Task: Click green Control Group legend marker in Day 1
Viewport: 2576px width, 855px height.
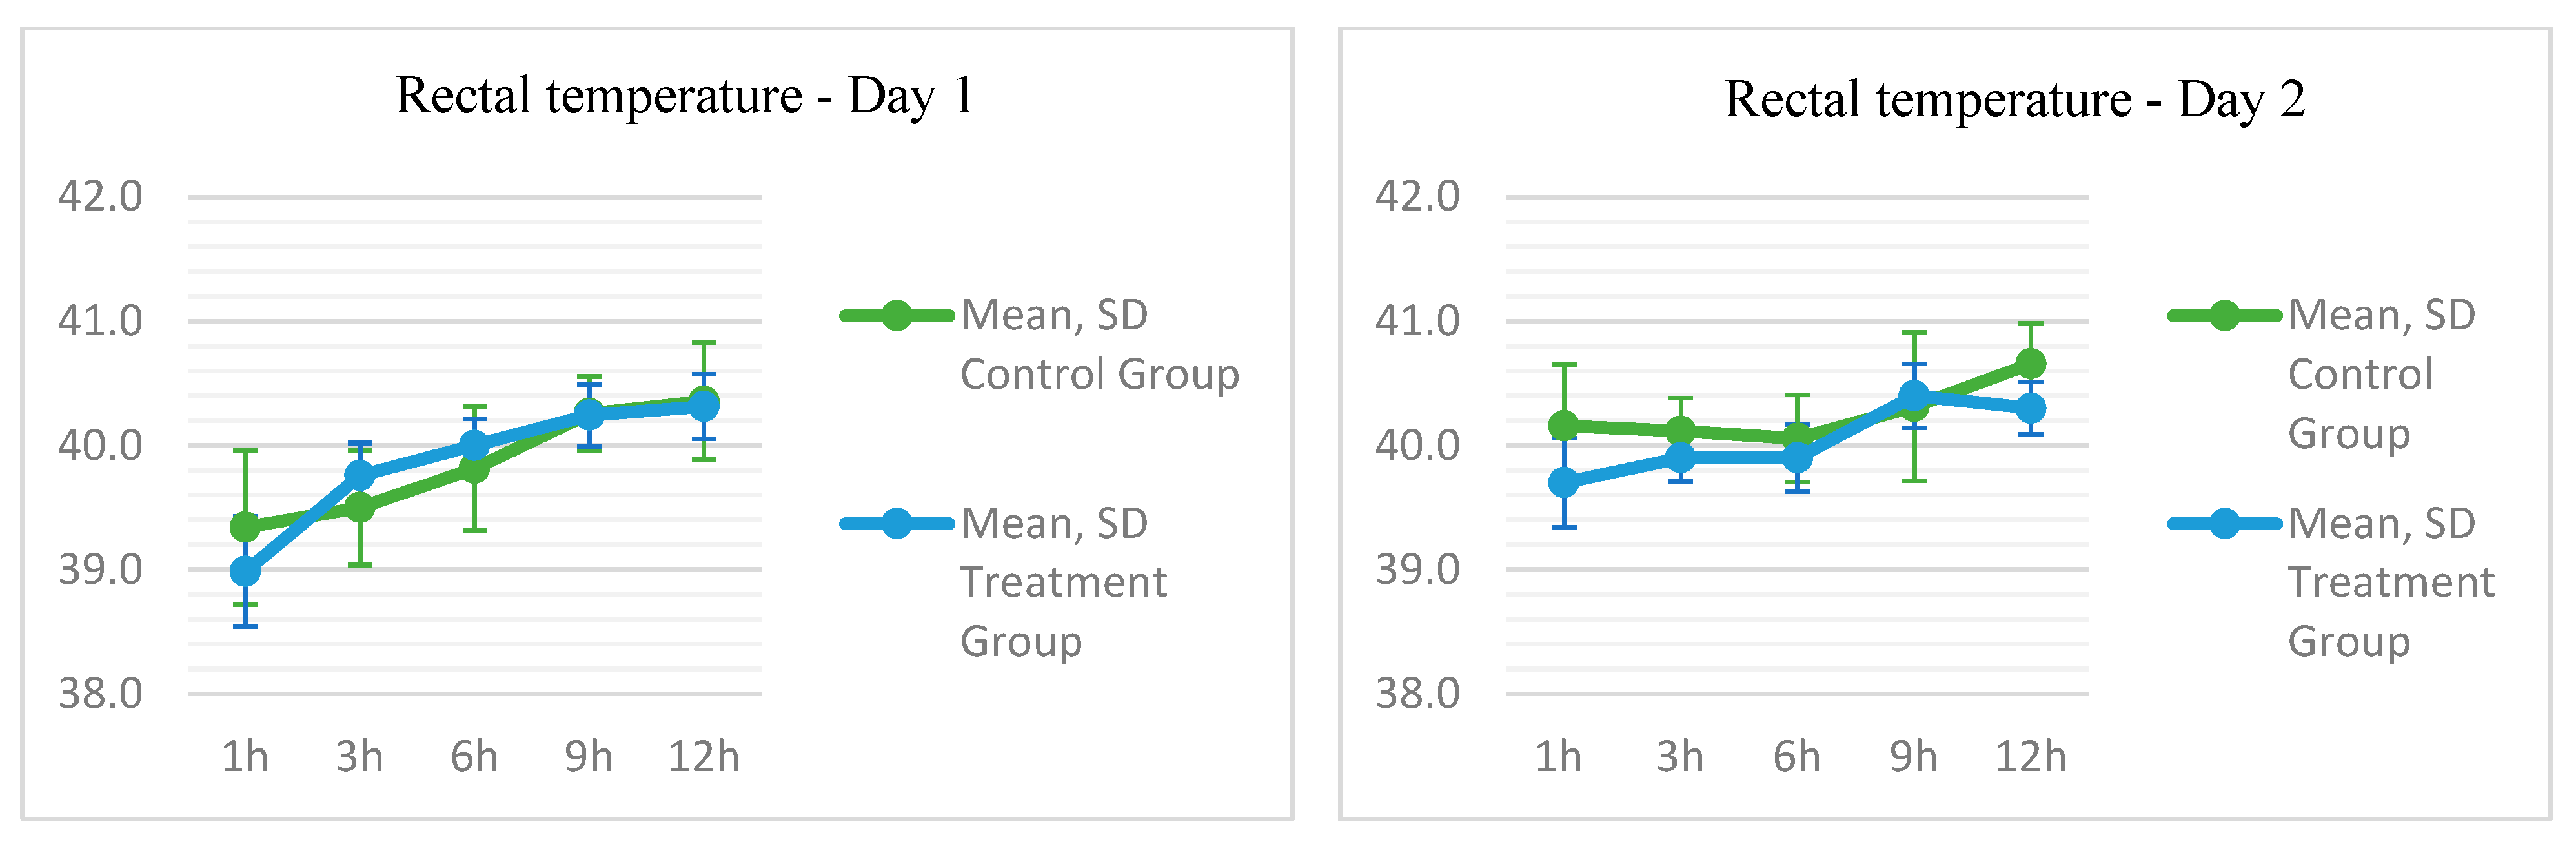Action: tap(896, 316)
